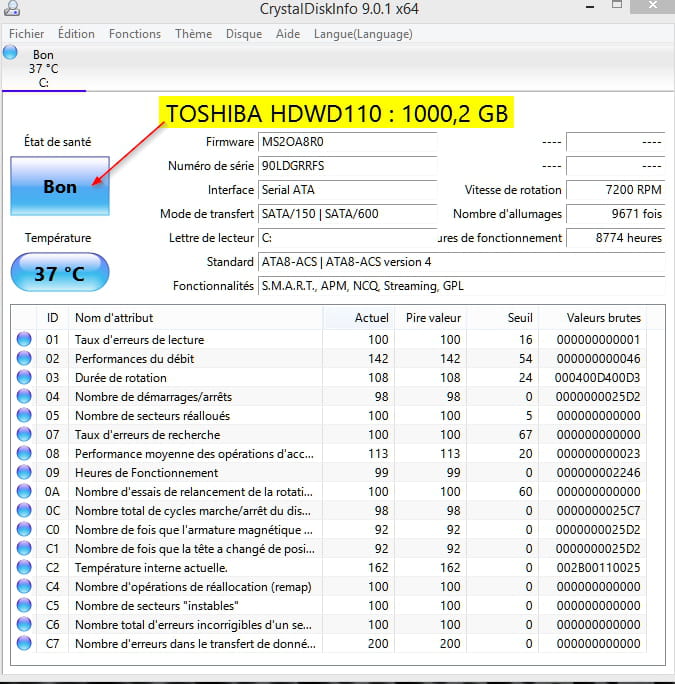Click status orb for Heures de Fonctionnement row

pos(24,473)
